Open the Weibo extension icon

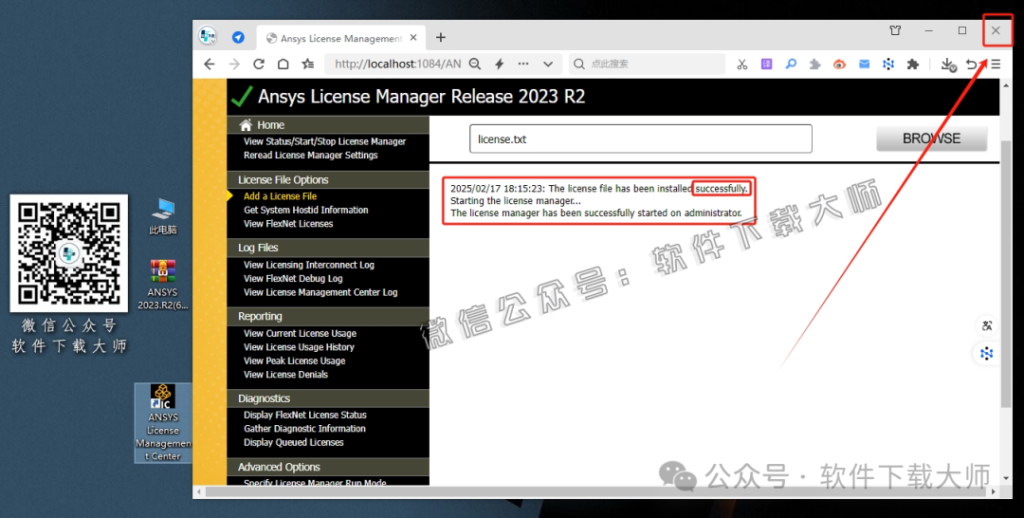(839, 64)
